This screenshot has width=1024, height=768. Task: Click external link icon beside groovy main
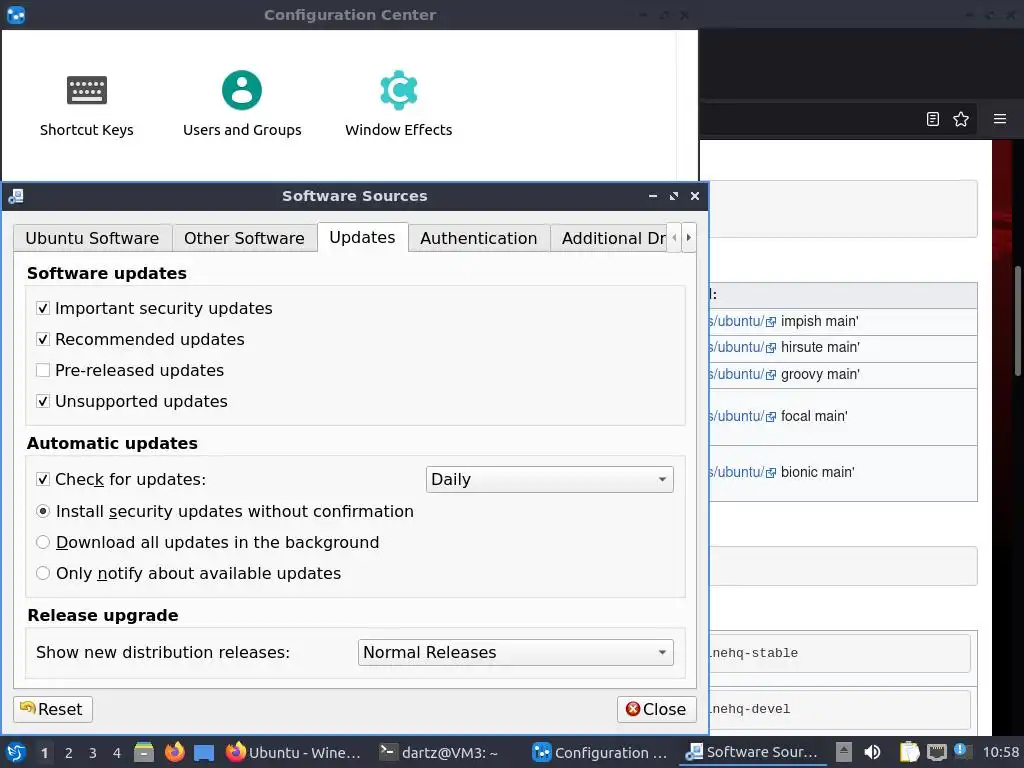pos(771,375)
